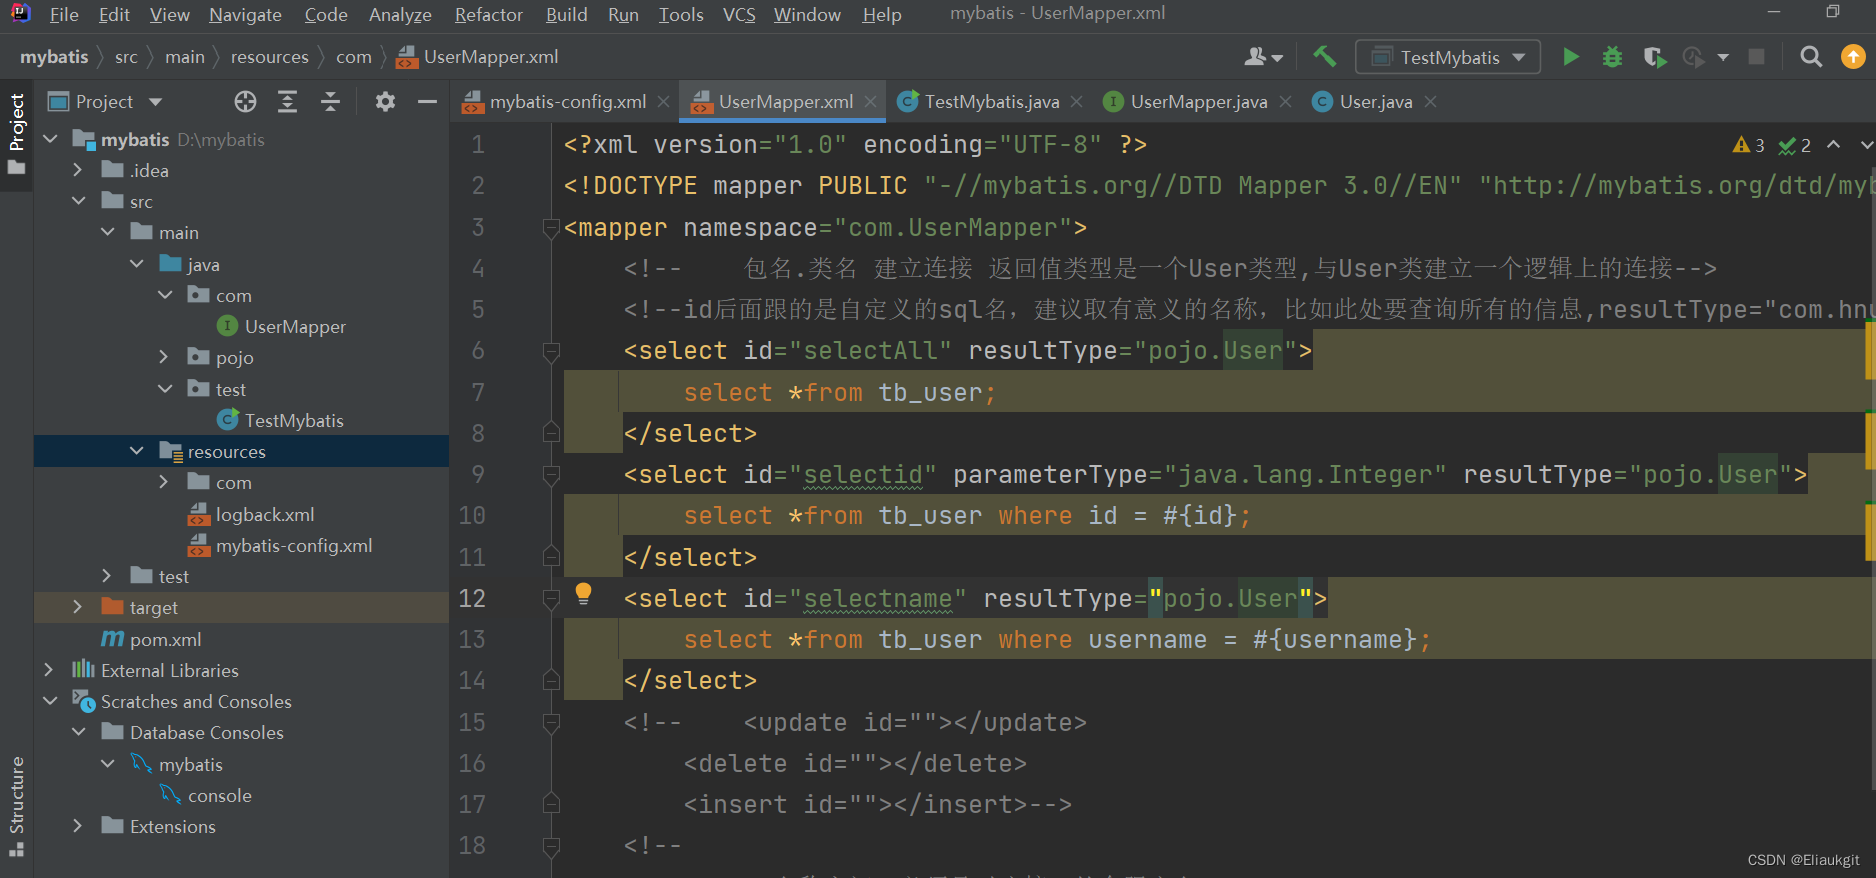Collapse Scratches and Consoles node

pos(51,701)
